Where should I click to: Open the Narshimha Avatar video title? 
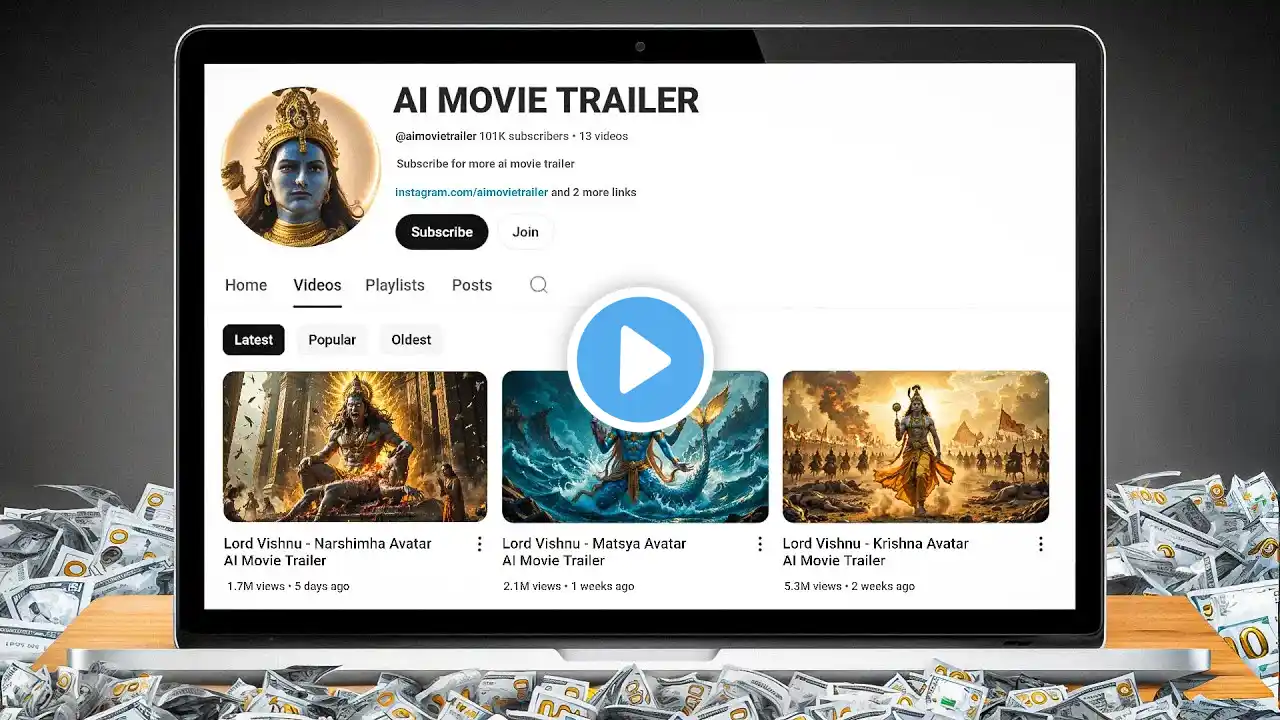[328, 552]
